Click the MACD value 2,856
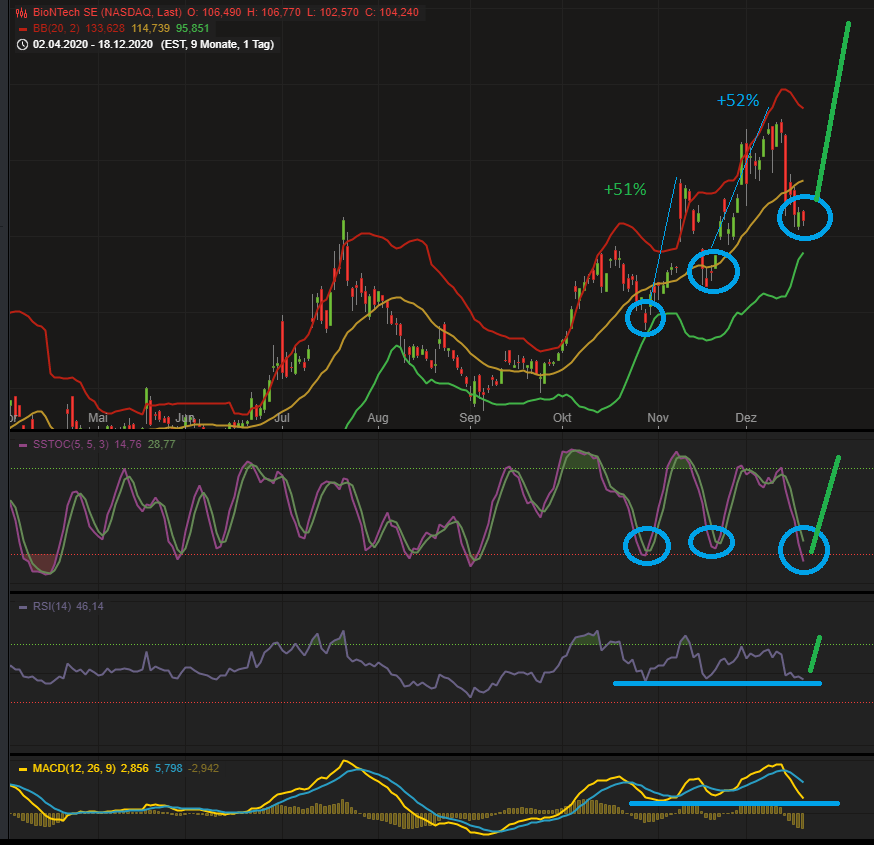The image size is (874, 845). click(135, 768)
